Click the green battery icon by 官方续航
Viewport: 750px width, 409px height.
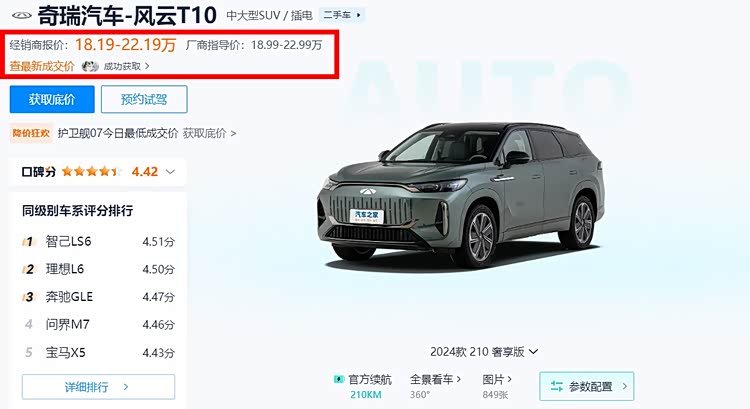click(339, 379)
